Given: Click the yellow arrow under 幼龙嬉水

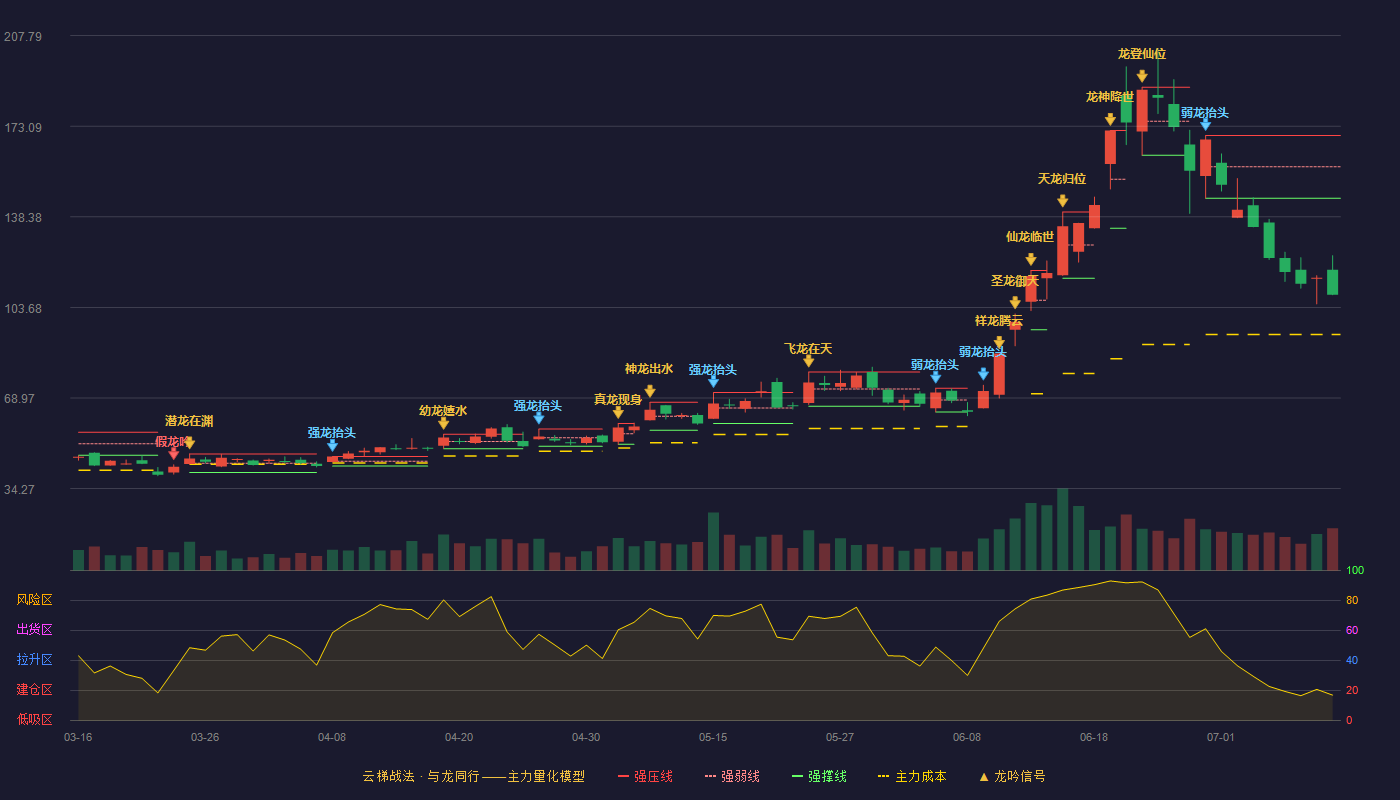Looking at the screenshot, I should pyautogui.click(x=443, y=424).
